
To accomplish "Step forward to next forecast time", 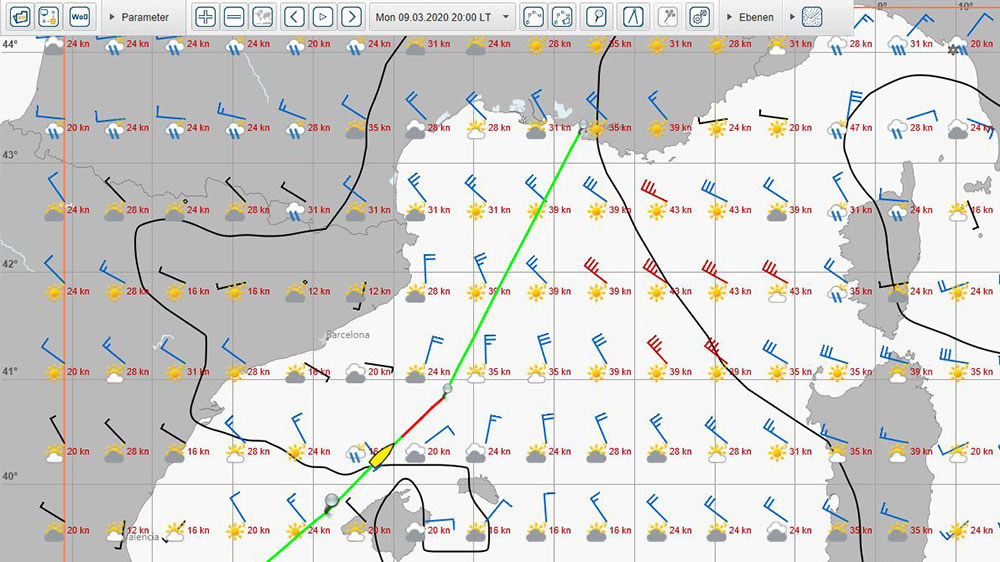I will coord(351,17).
